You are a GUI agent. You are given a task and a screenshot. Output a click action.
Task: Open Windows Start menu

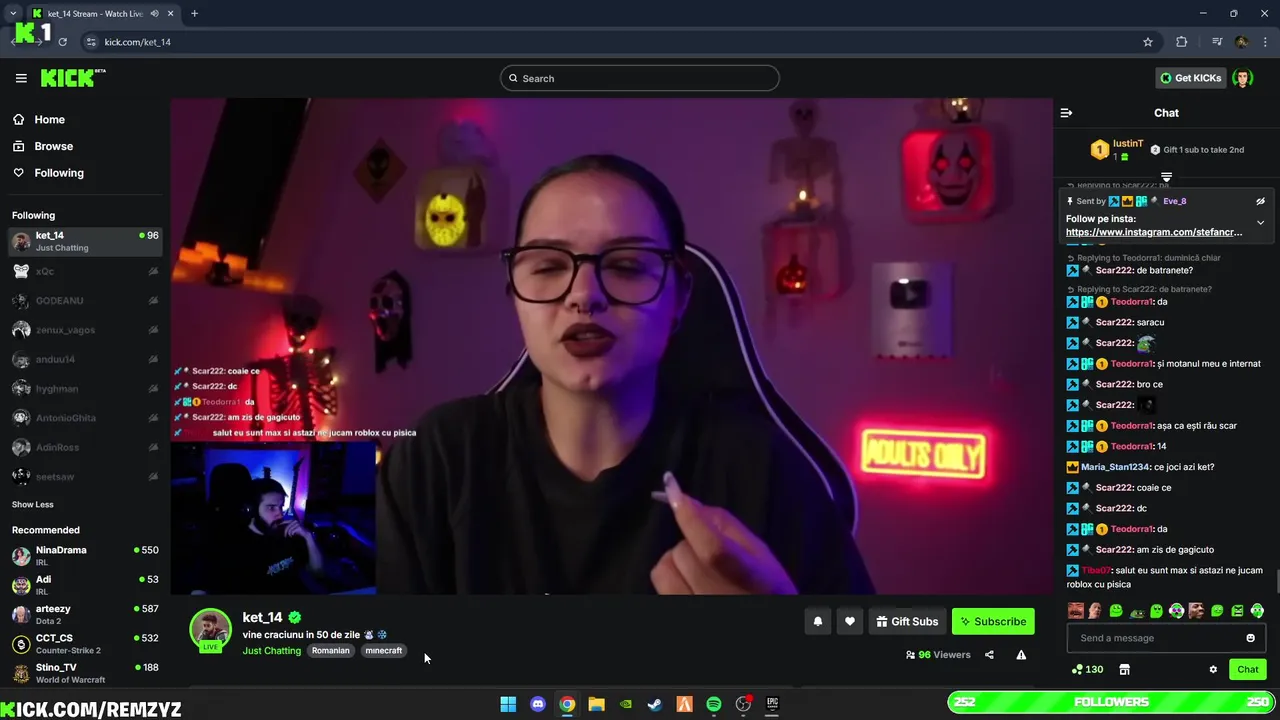coord(508,704)
